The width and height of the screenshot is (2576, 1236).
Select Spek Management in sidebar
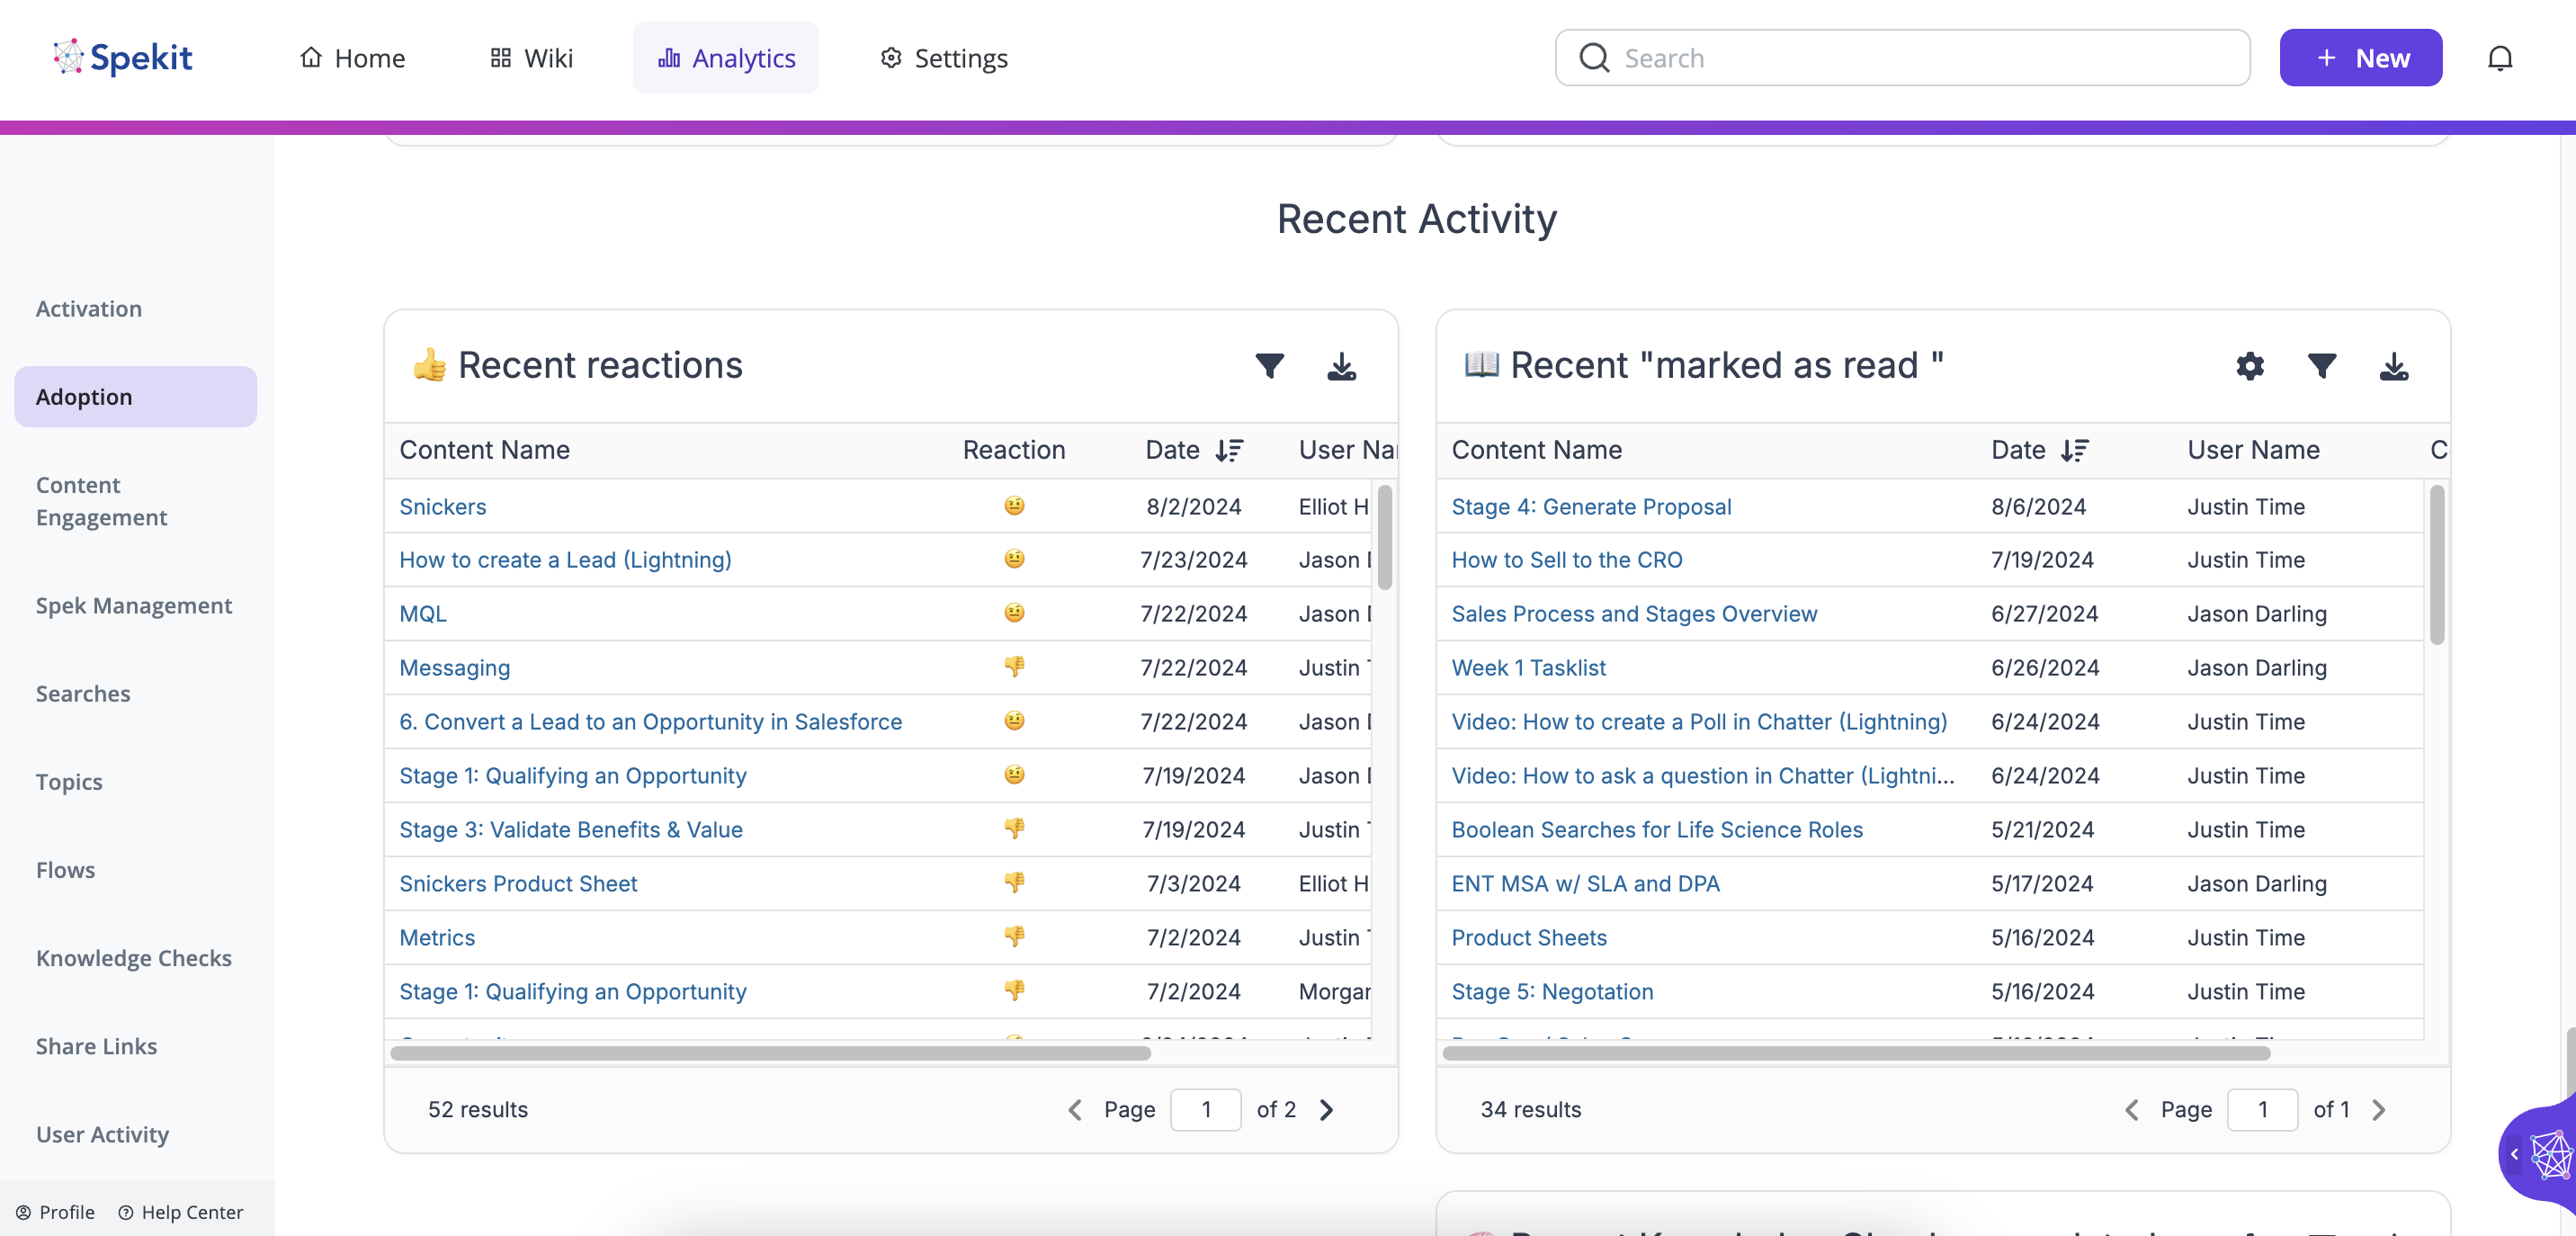pos(134,605)
